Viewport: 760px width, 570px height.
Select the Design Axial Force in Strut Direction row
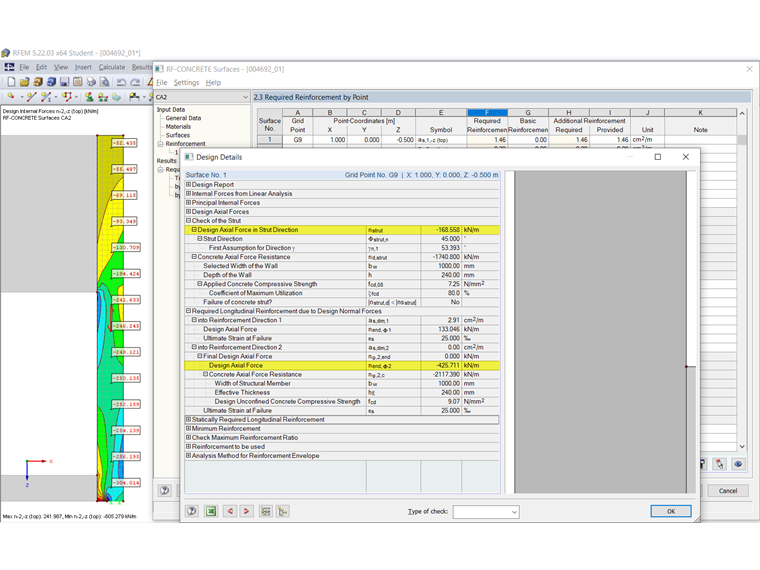coord(342,230)
